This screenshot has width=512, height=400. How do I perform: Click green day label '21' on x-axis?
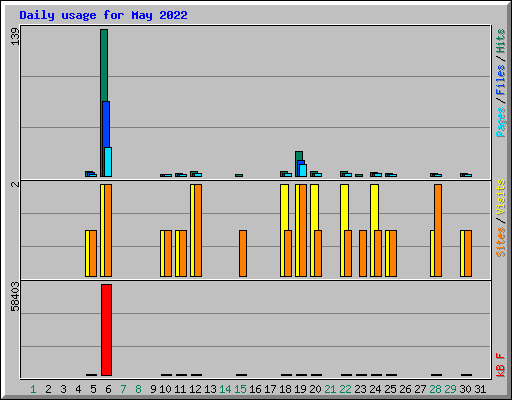(x=330, y=389)
